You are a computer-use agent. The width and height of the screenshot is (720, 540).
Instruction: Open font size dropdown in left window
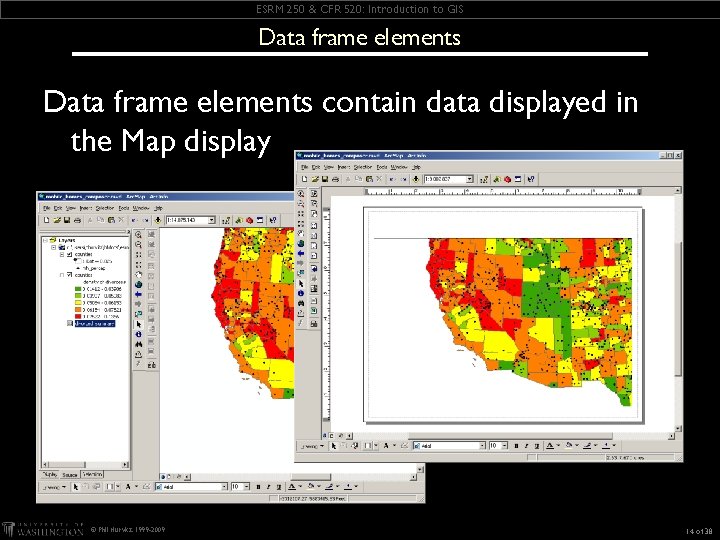click(x=247, y=487)
